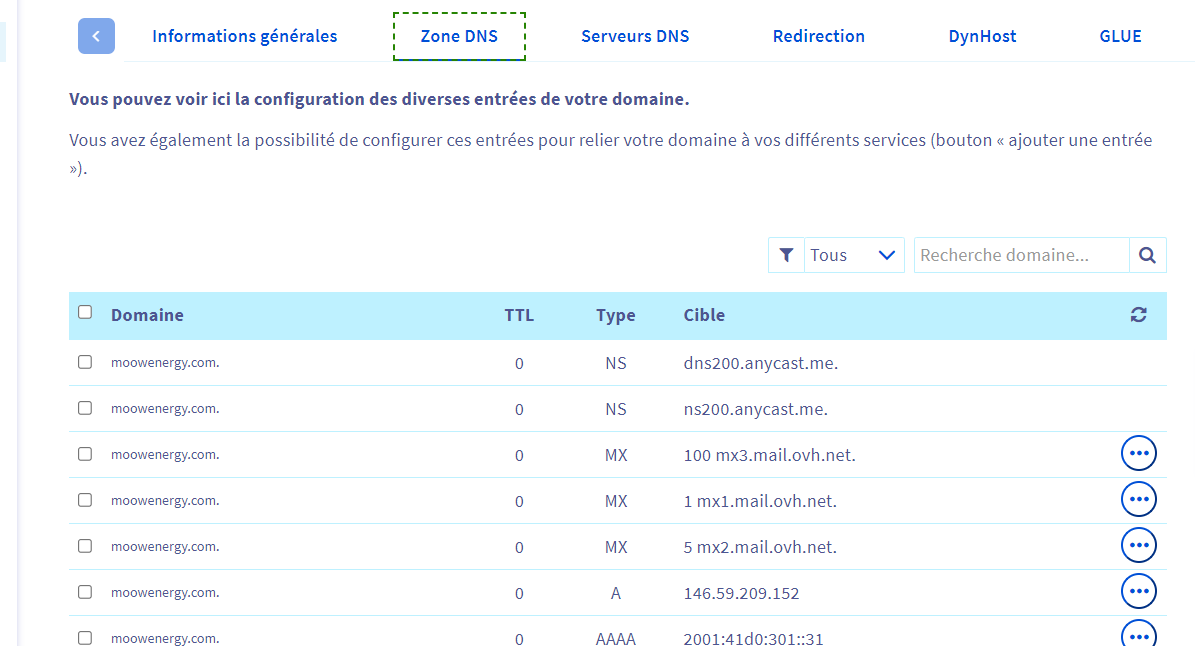
Task: Expand the 'Tous' record type dropdown
Action: click(852, 255)
